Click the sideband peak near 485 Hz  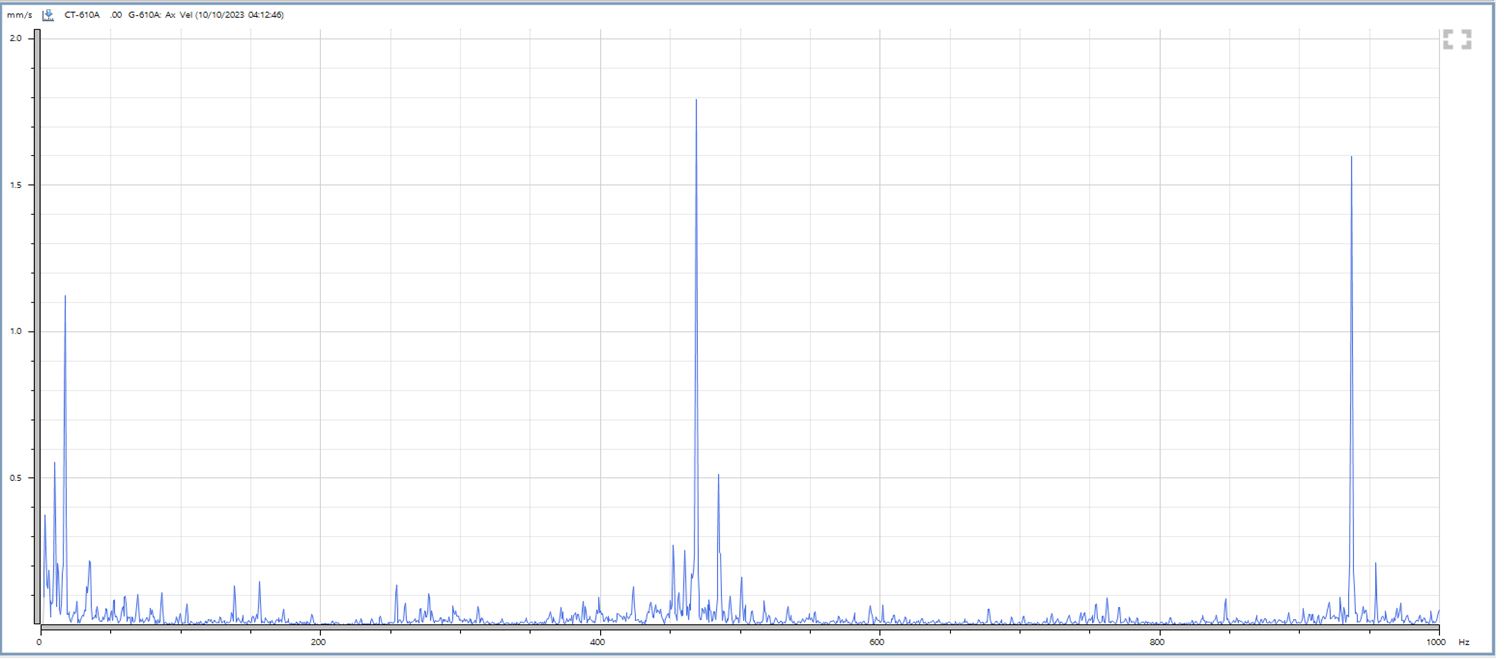[718, 477]
